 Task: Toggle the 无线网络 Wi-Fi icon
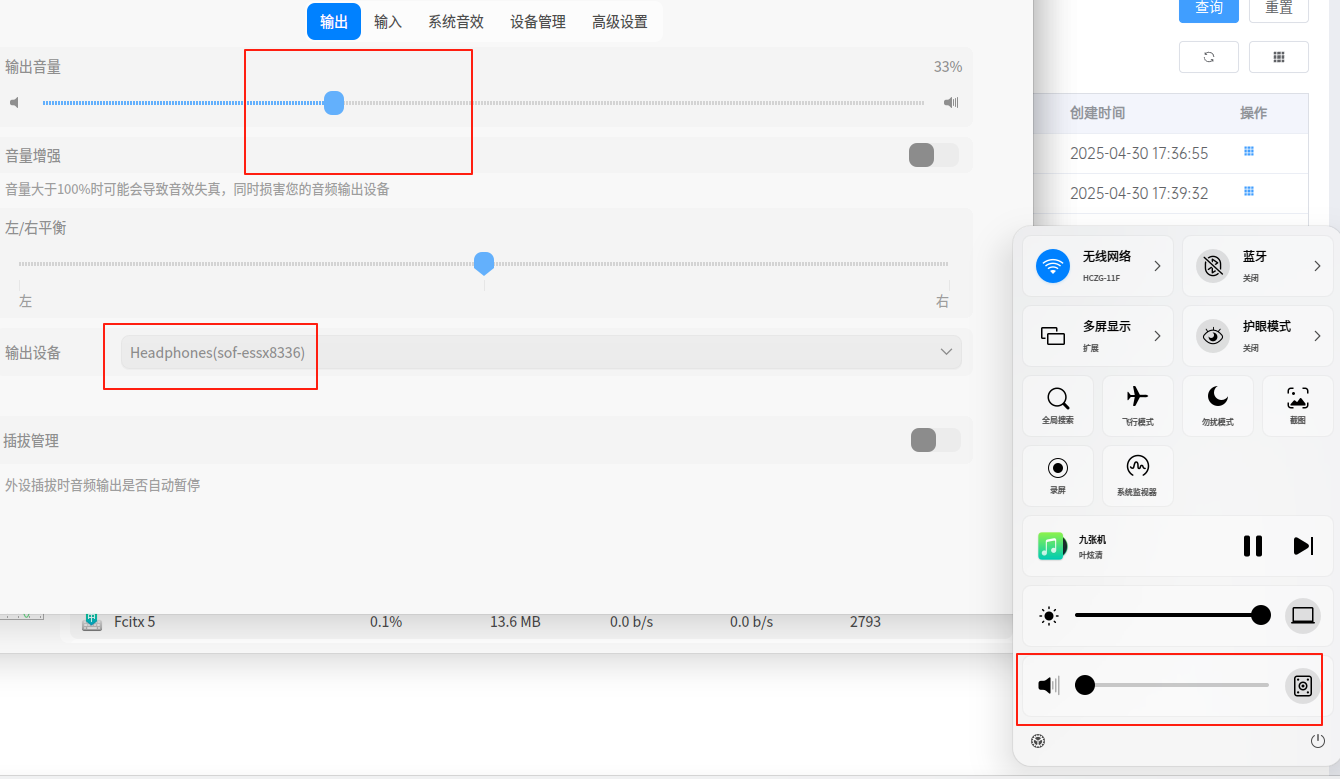click(x=1052, y=266)
